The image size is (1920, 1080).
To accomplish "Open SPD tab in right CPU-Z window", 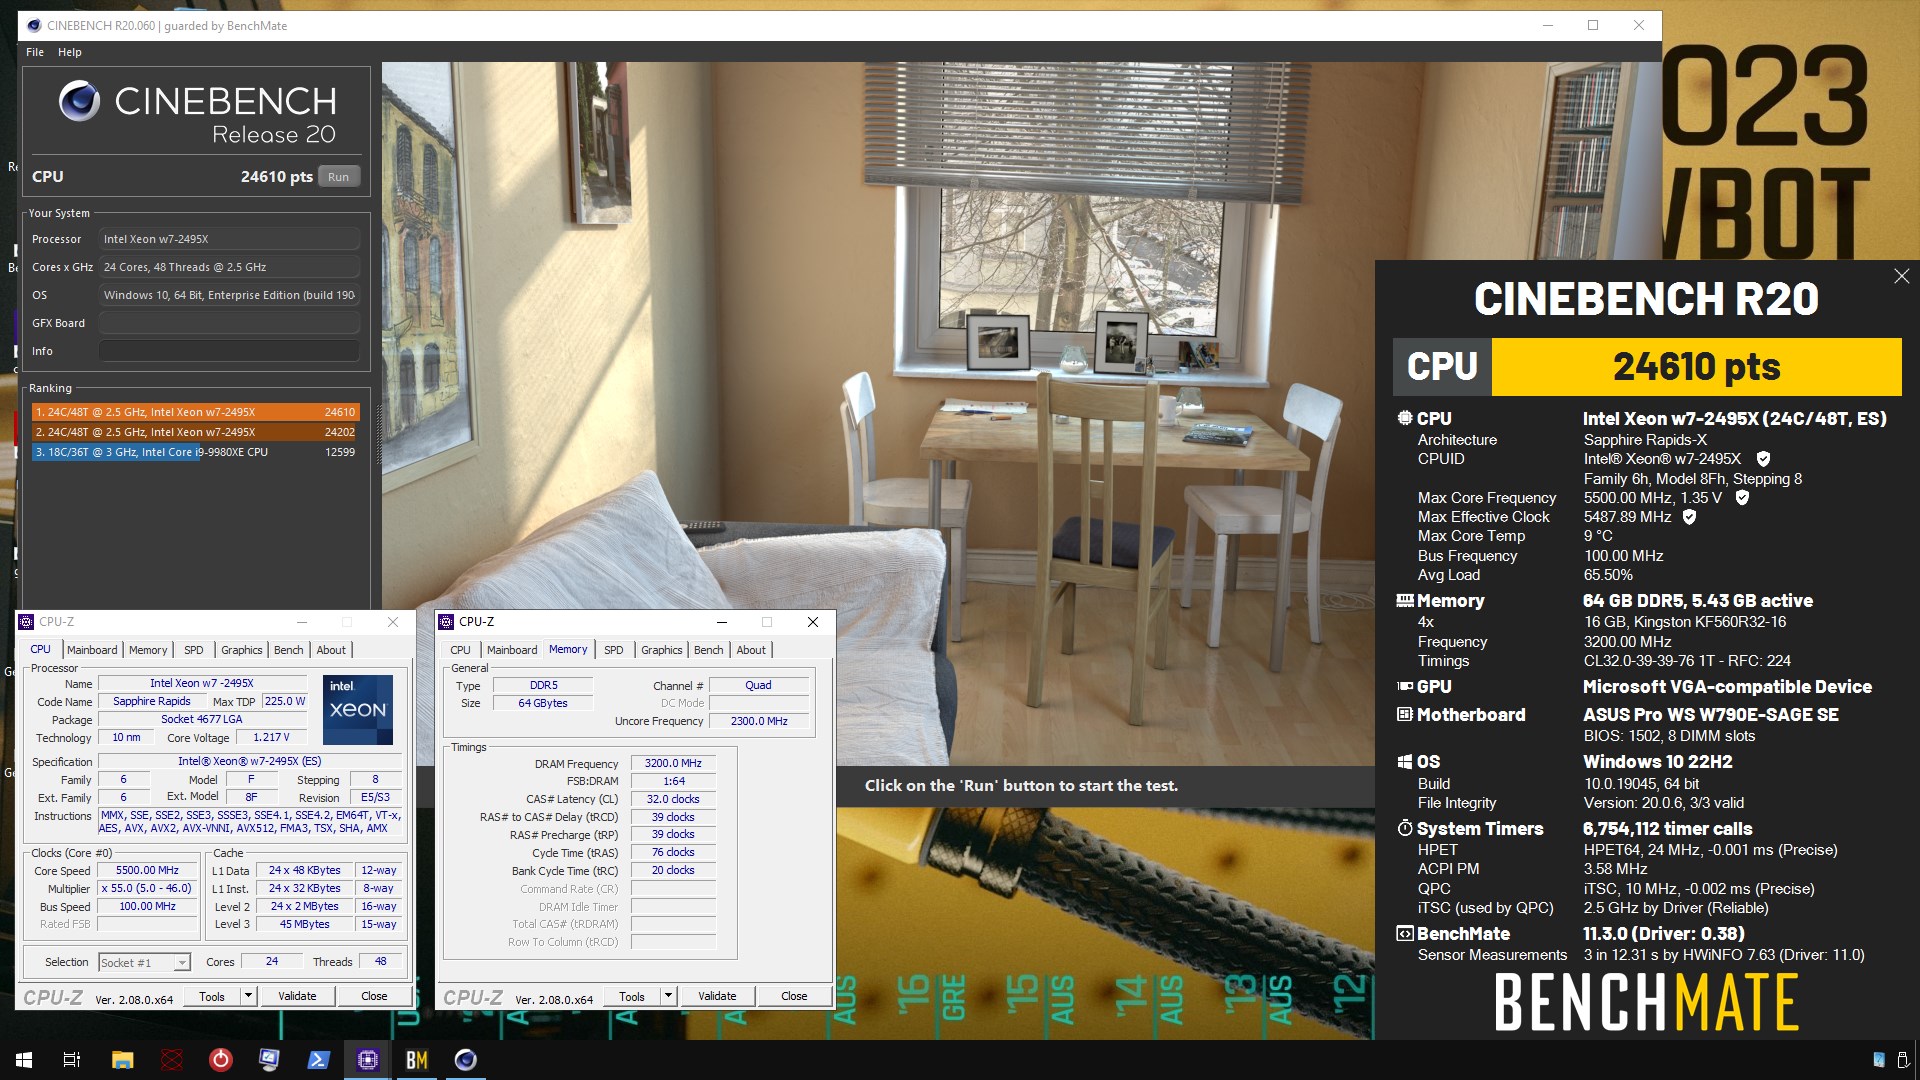I will (614, 650).
